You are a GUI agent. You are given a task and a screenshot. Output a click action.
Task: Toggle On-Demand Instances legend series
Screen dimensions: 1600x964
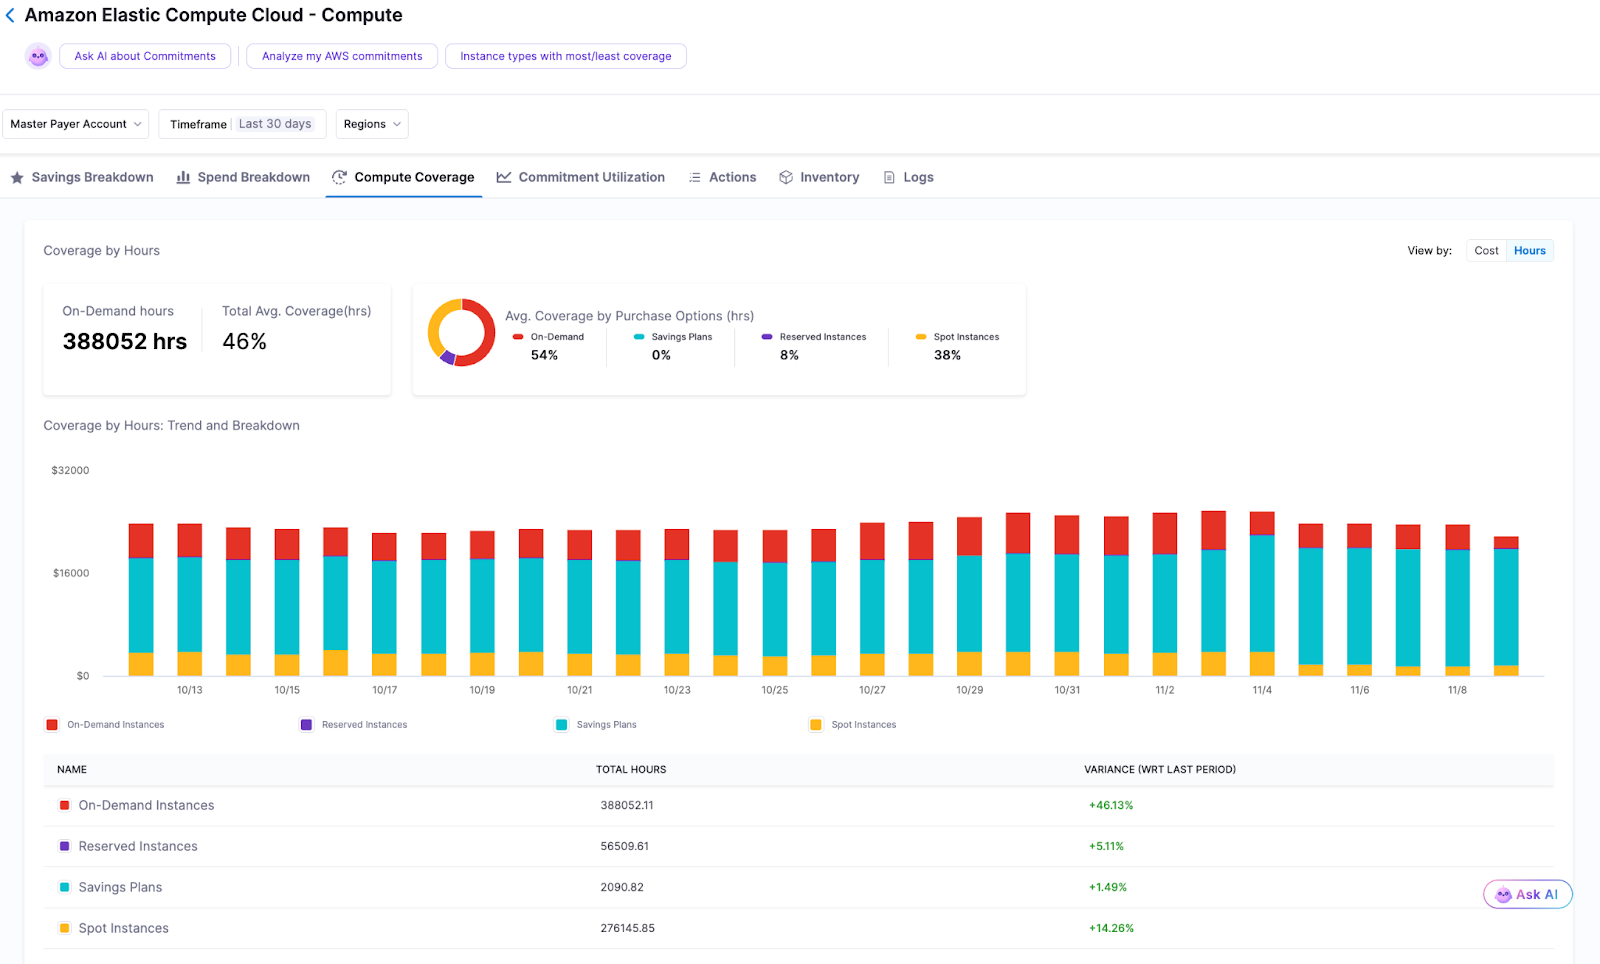pos(105,725)
